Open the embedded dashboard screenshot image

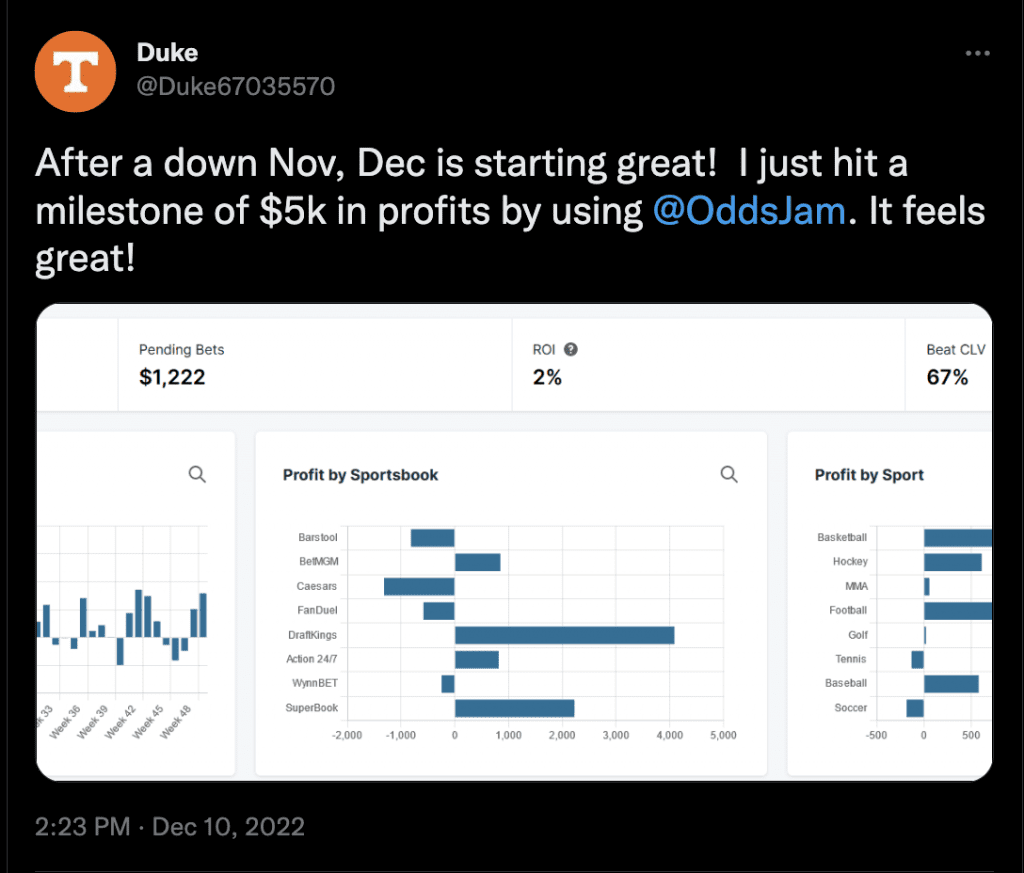(x=515, y=542)
